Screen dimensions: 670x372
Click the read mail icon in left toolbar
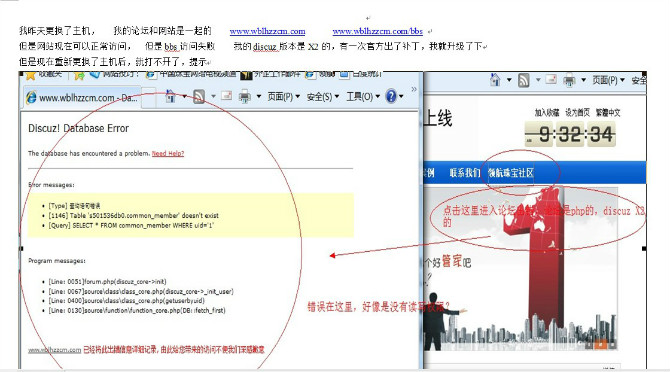(x=226, y=96)
